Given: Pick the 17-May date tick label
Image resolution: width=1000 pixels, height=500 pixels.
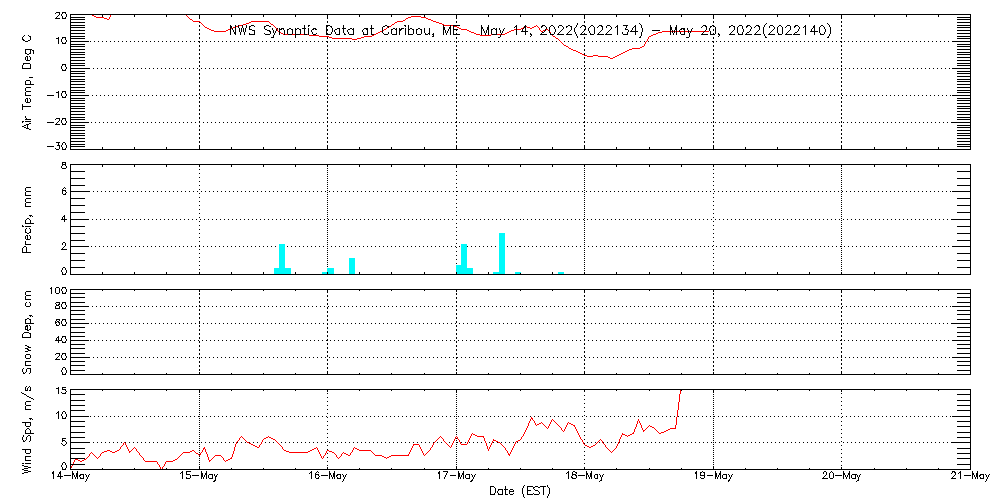Looking at the screenshot, I should coord(456,477).
